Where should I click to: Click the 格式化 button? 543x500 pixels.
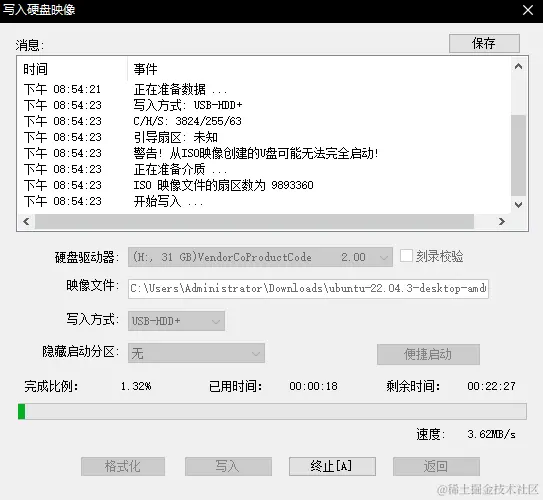(x=123, y=466)
